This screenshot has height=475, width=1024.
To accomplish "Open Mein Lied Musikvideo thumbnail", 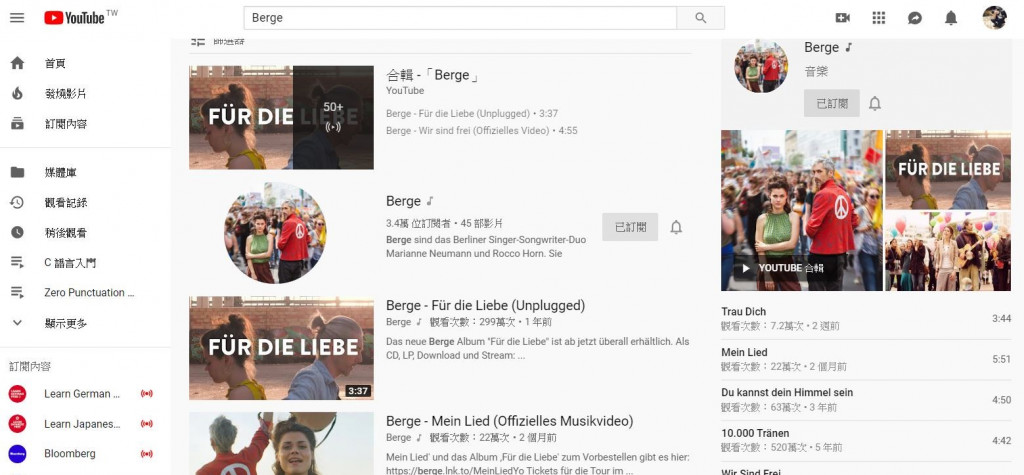I will [x=281, y=444].
